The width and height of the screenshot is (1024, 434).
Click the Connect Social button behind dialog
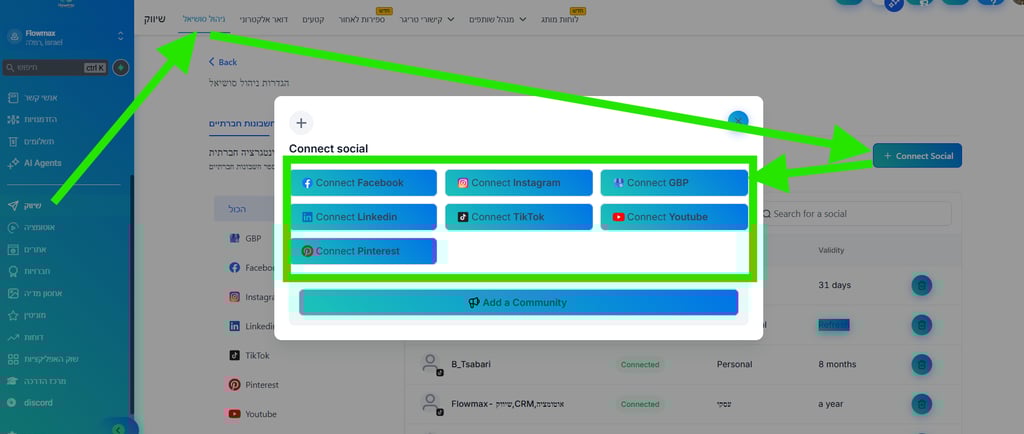pyautogui.click(x=917, y=155)
